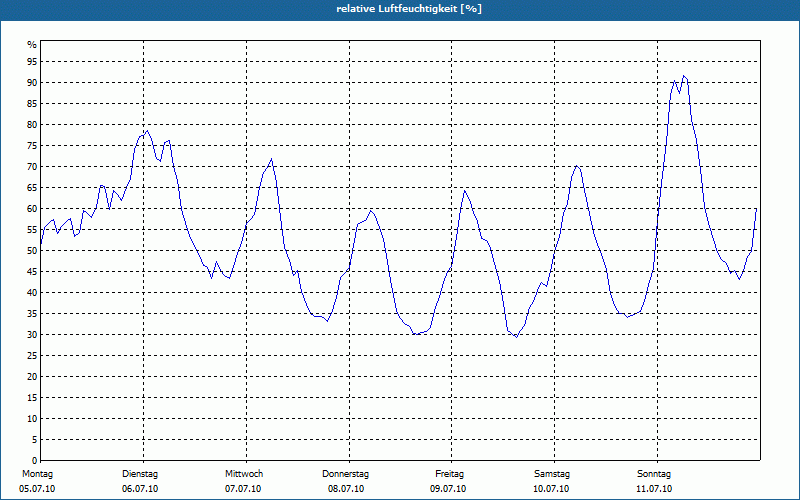
Task: Click the 'Montag' day label
Action: (x=37, y=474)
